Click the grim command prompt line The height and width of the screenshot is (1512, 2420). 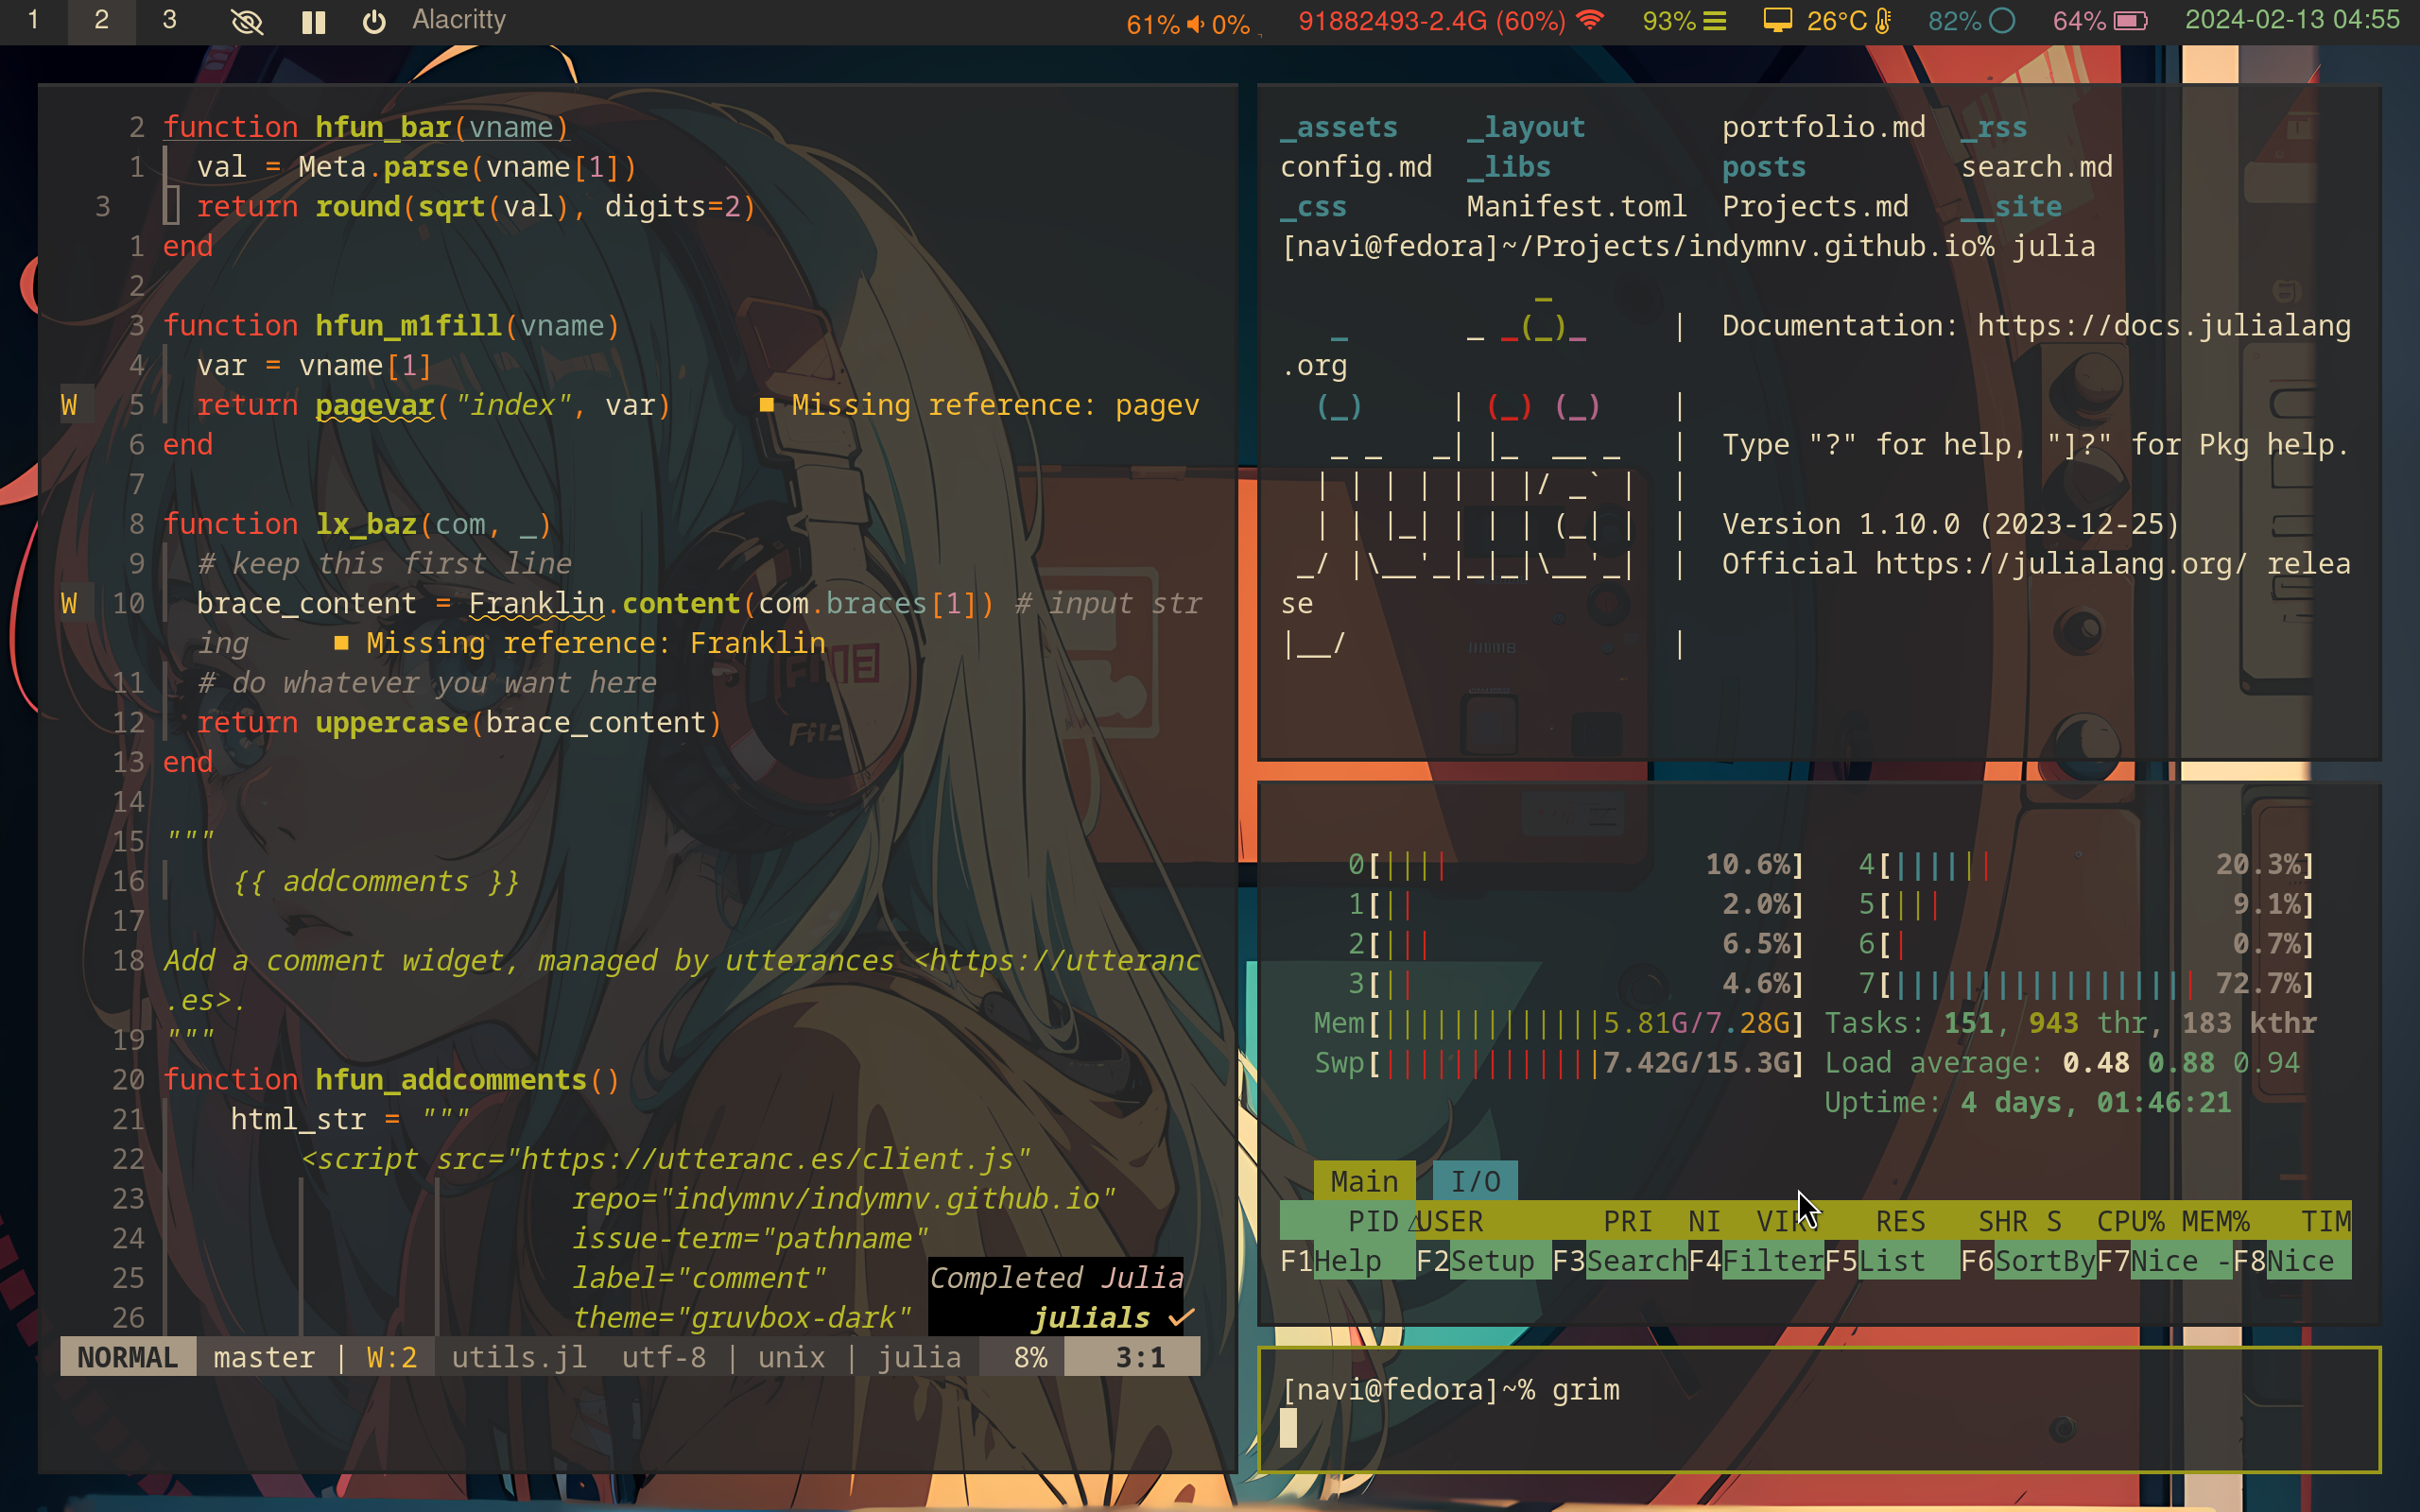click(1450, 1390)
